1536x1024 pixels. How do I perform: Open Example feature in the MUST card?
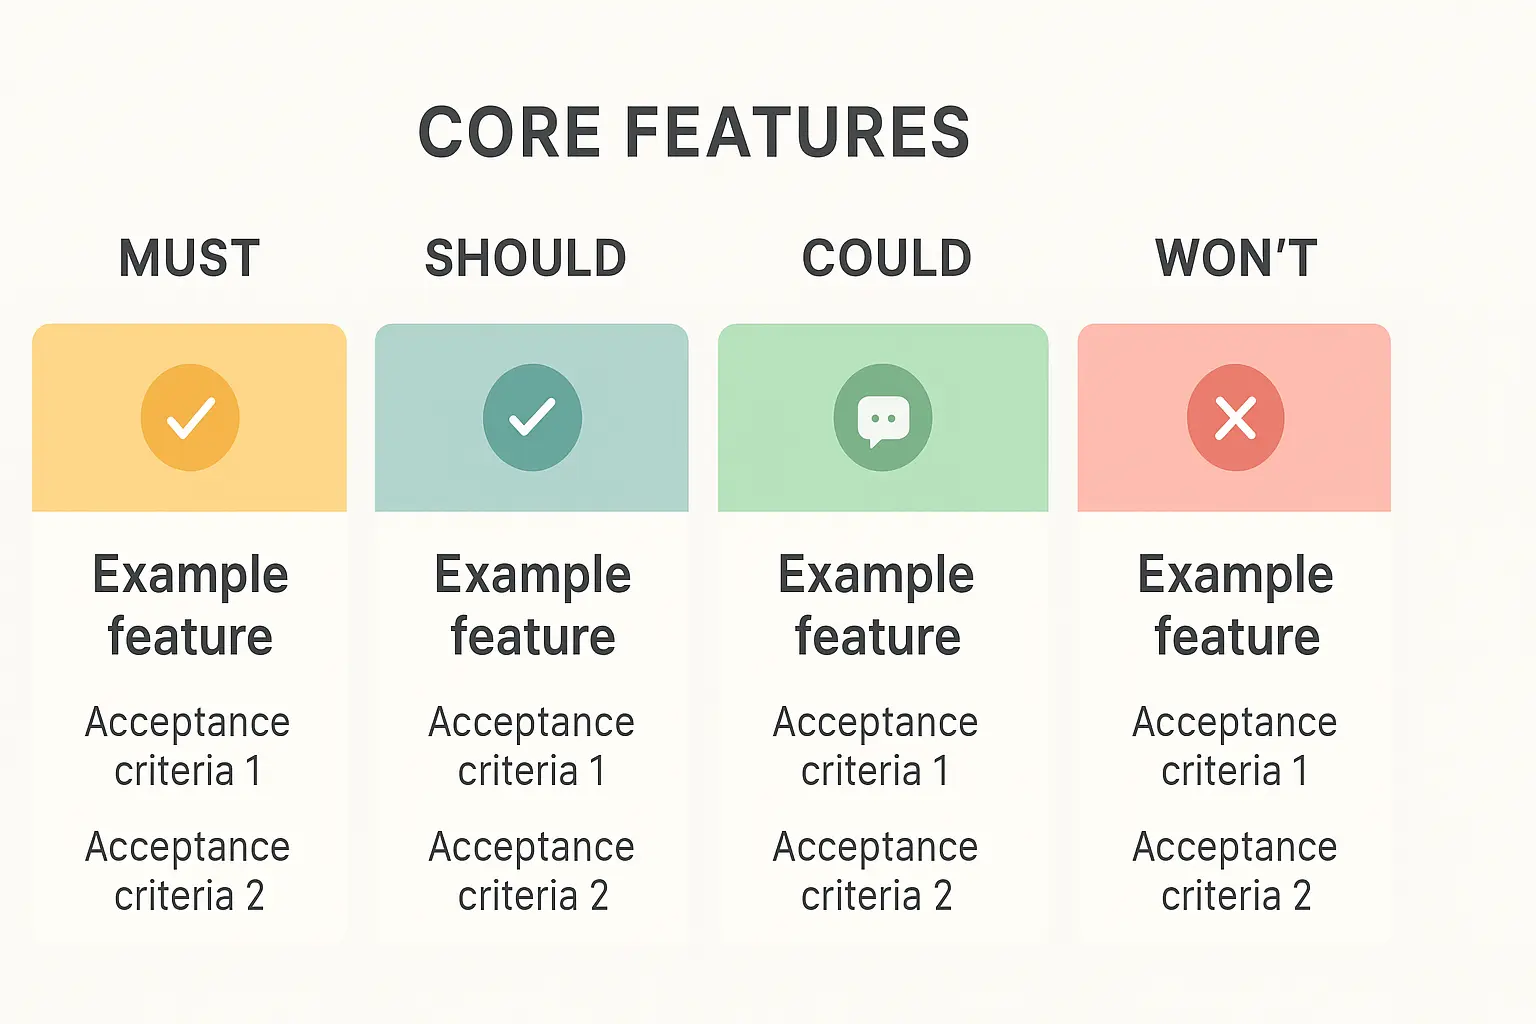190,606
